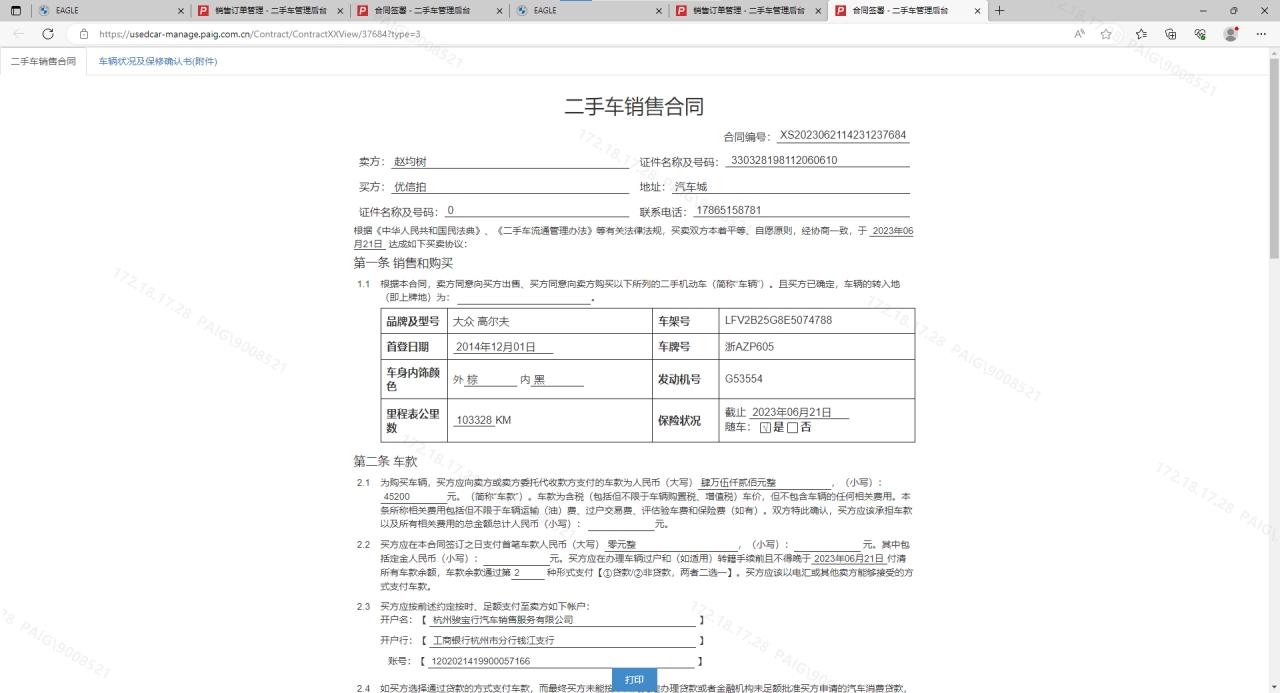Click the browser address bar URL

tap(259, 33)
